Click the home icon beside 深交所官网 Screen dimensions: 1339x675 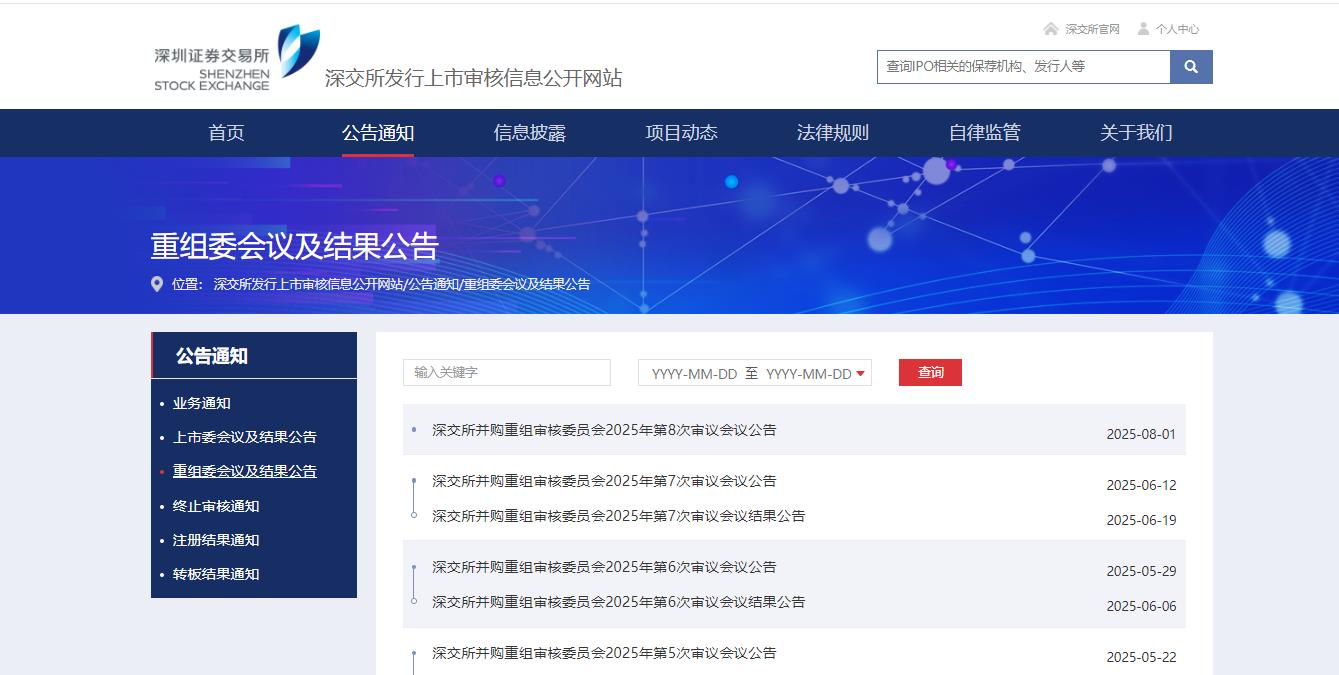[1050, 29]
